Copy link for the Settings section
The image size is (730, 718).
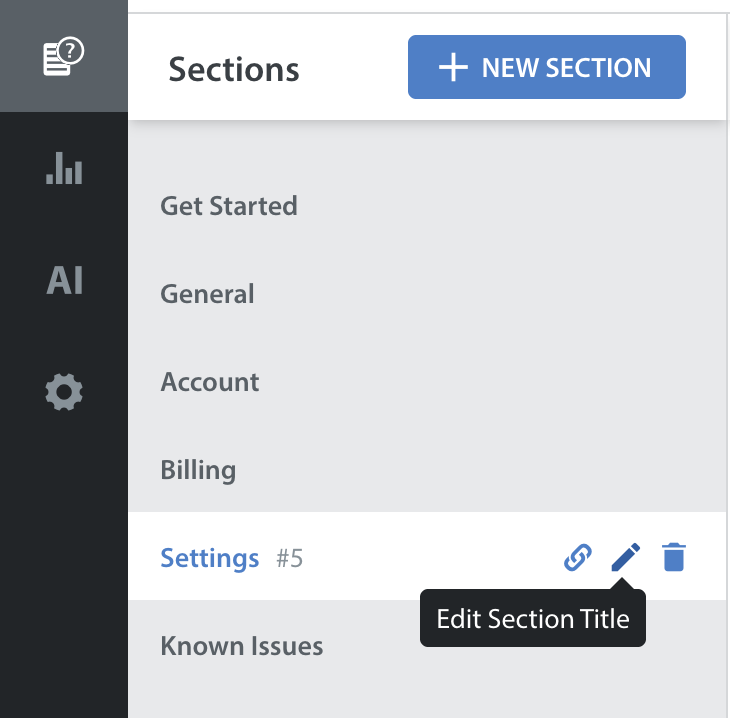tap(577, 557)
